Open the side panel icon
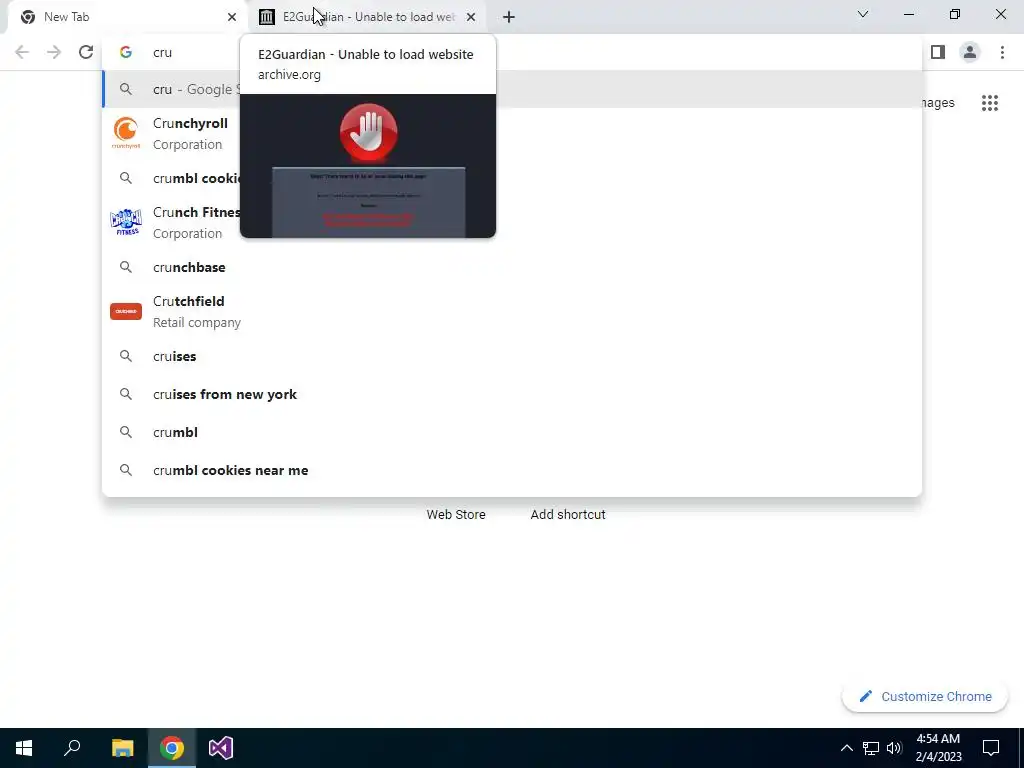Image resolution: width=1024 pixels, height=768 pixels. click(x=938, y=52)
